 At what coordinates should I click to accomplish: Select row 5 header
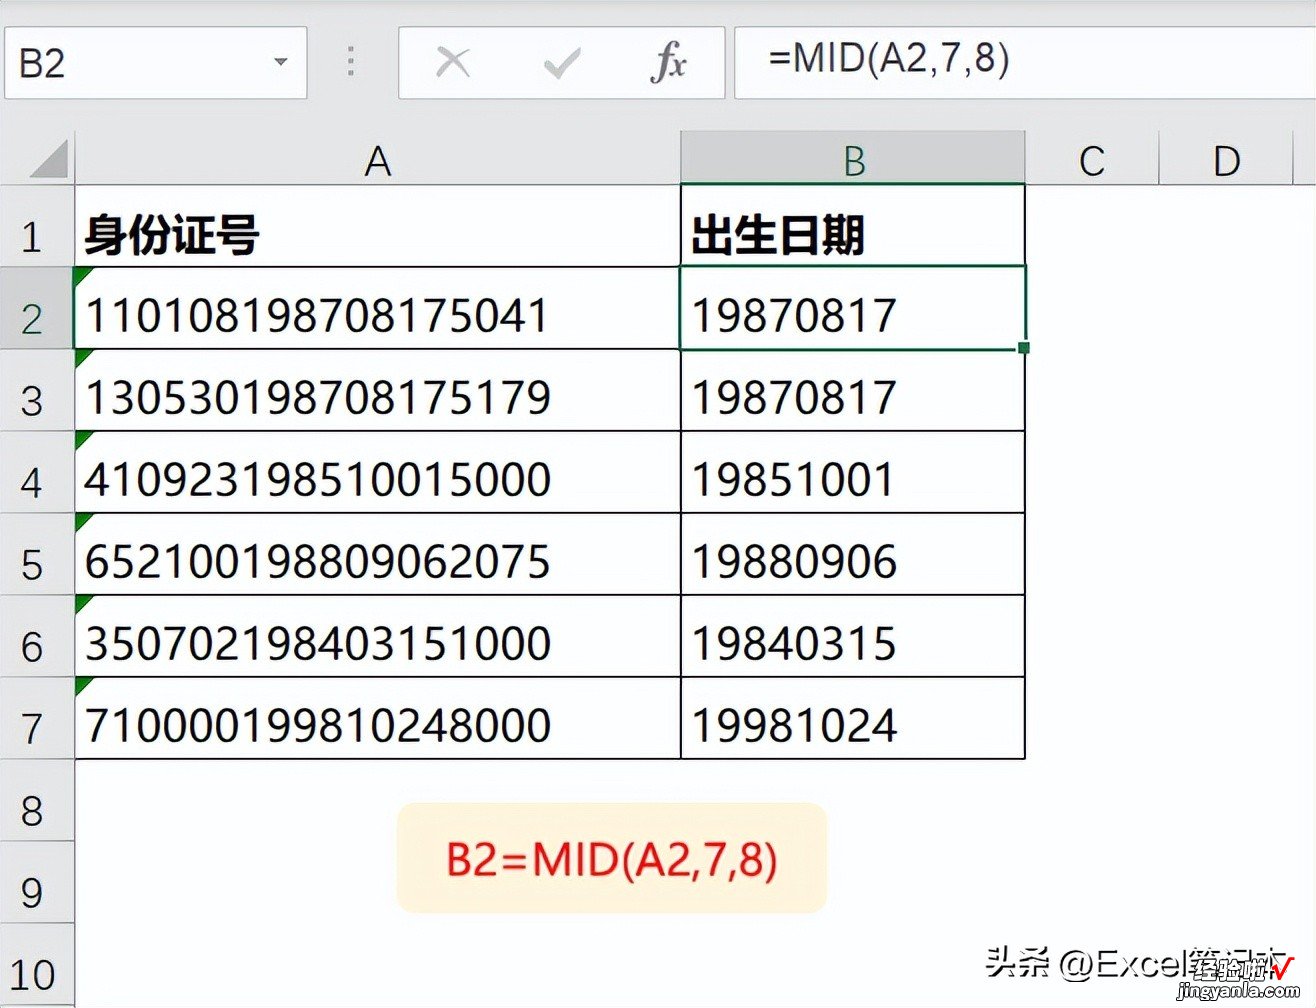[x=36, y=554]
